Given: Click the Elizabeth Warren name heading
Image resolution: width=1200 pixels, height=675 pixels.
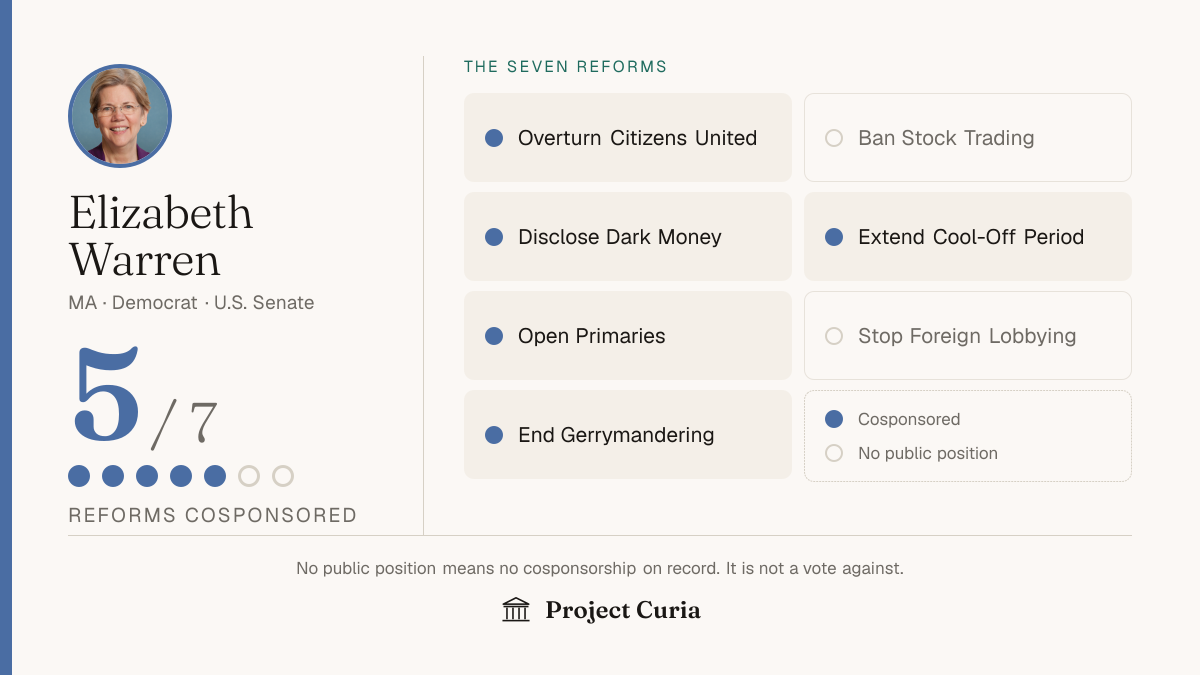Looking at the screenshot, I should 161,236.
